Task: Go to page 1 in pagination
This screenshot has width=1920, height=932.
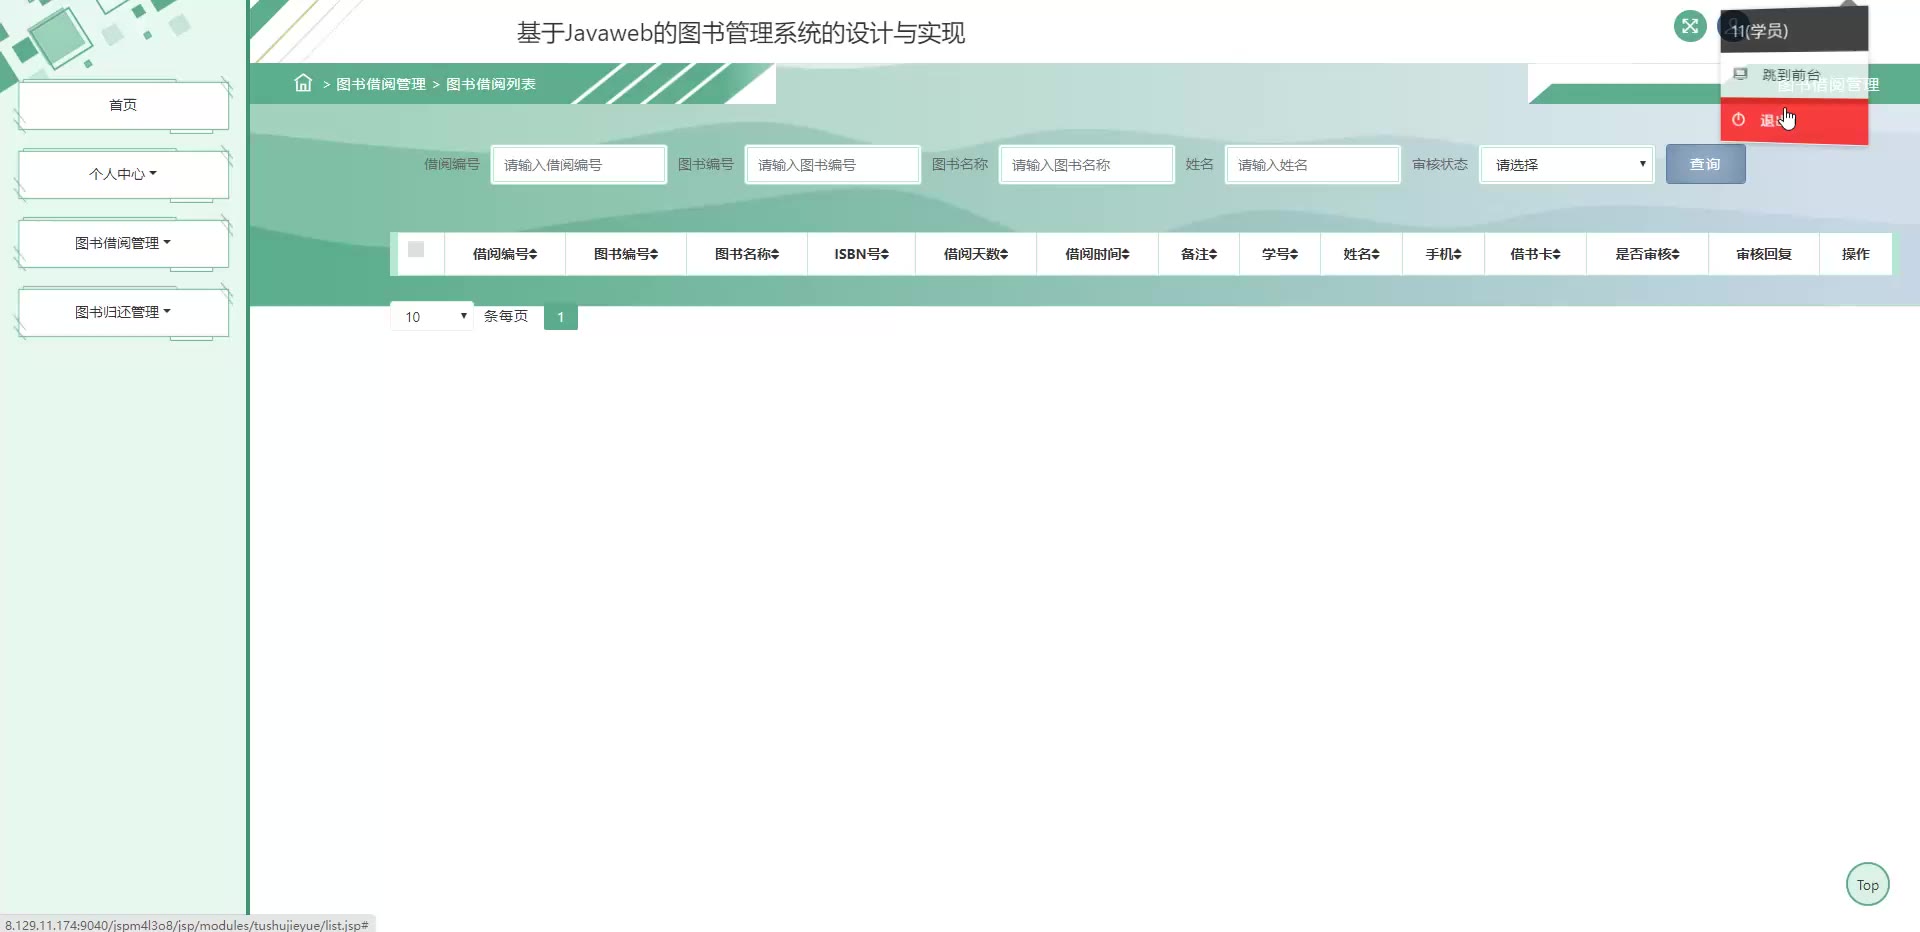Action: point(560,317)
